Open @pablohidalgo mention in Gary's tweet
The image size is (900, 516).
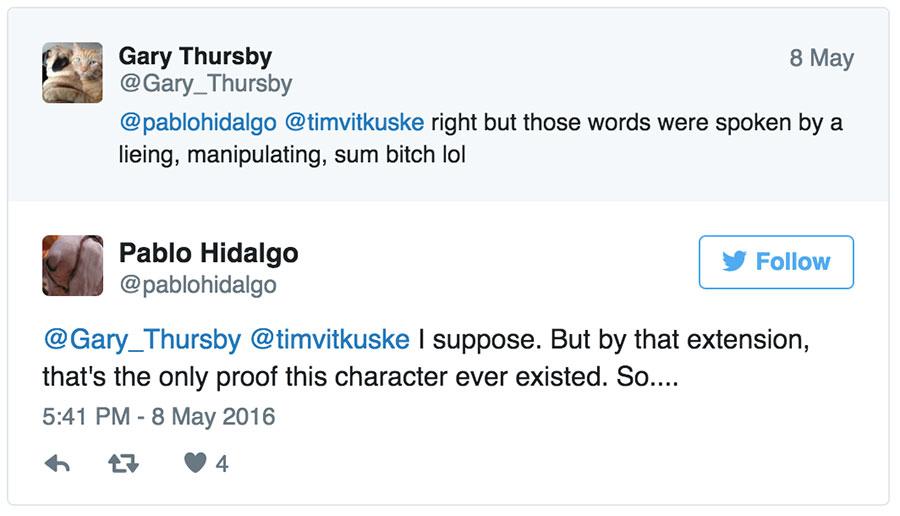[198, 123]
